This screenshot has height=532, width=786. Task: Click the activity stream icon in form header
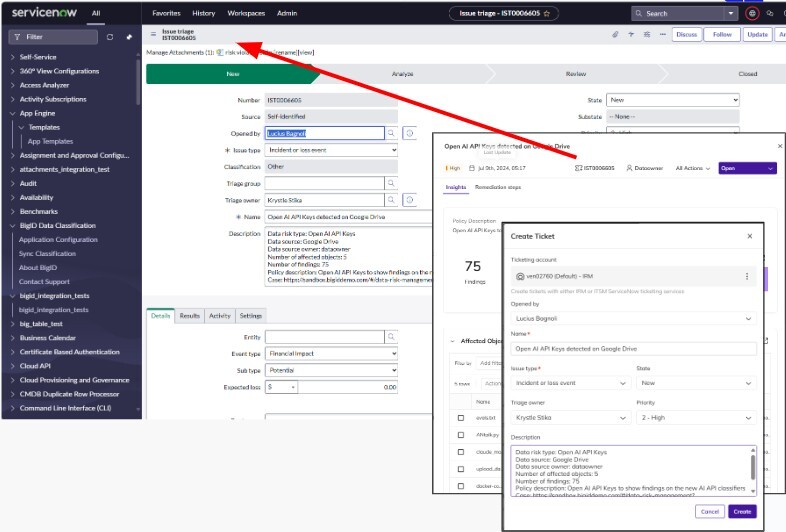pyautogui.click(x=631, y=34)
